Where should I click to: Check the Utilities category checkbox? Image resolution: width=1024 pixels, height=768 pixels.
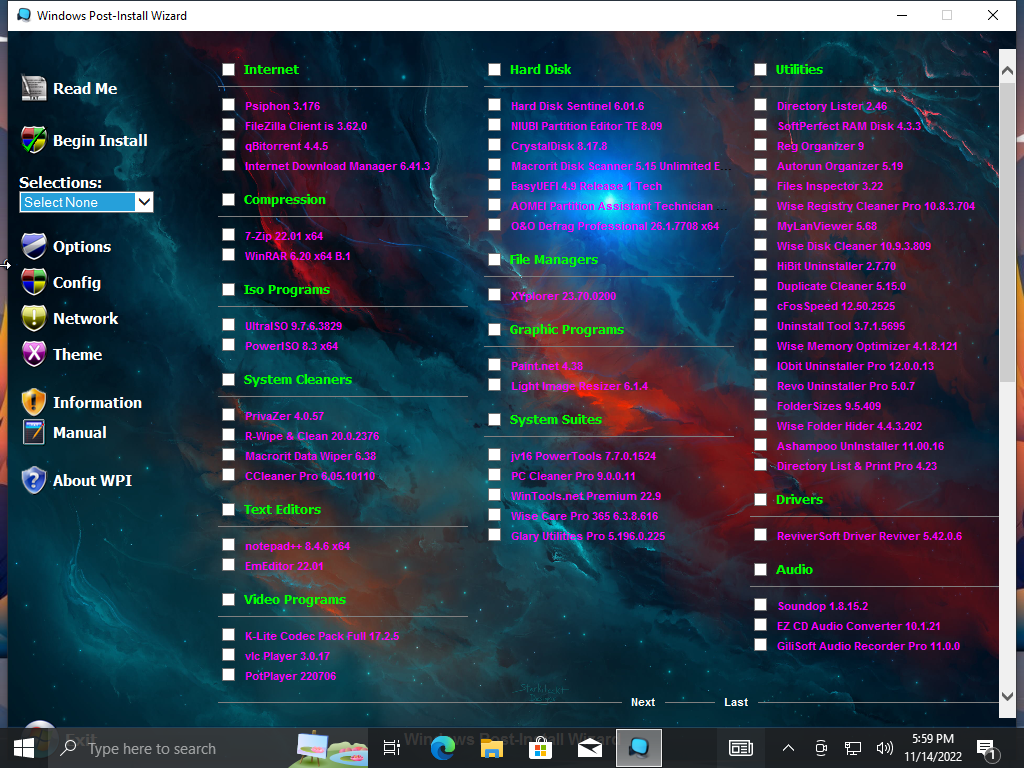tap(760, 69)
